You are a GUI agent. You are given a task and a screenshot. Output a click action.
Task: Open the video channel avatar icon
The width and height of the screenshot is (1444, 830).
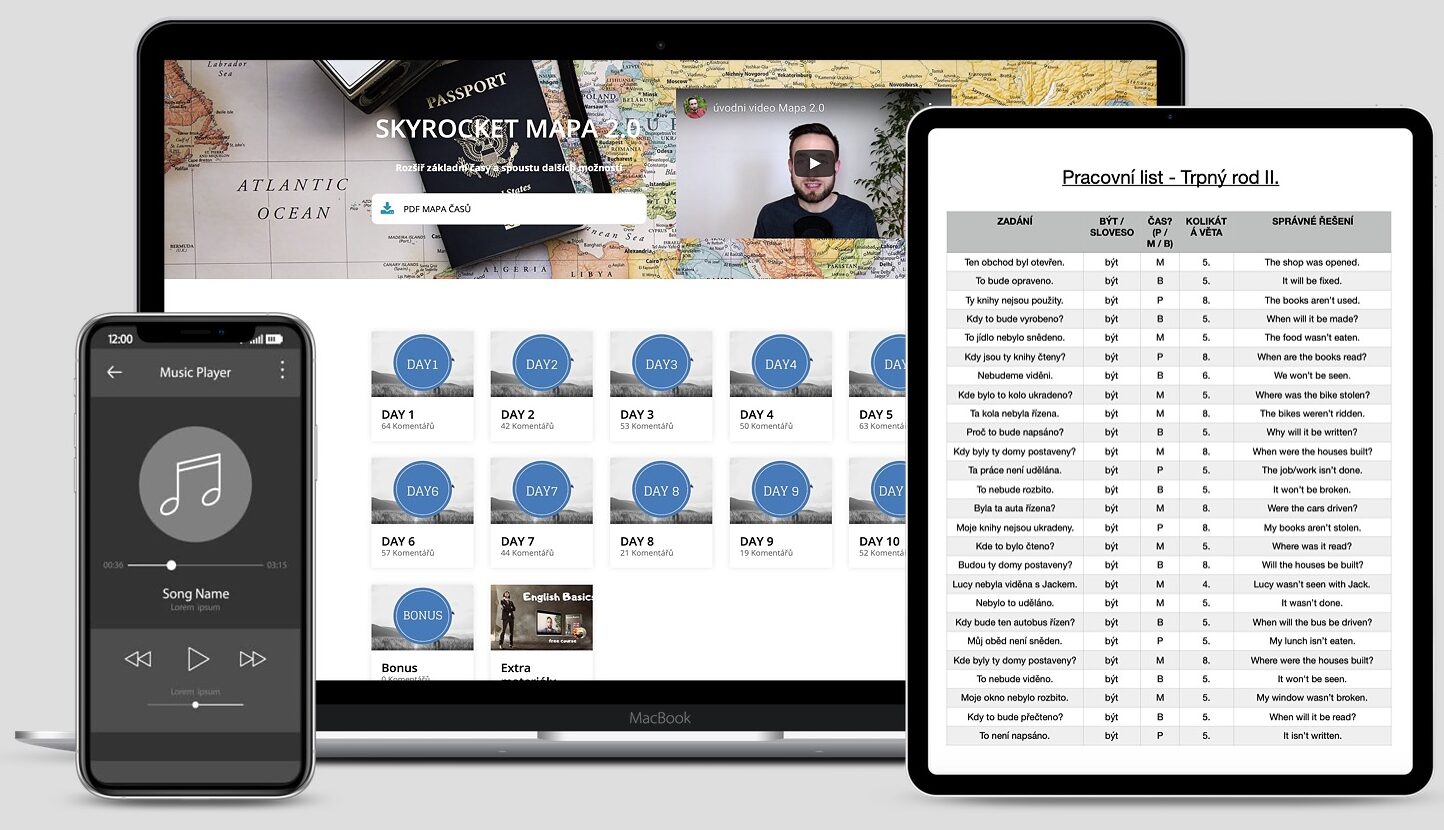696,107
